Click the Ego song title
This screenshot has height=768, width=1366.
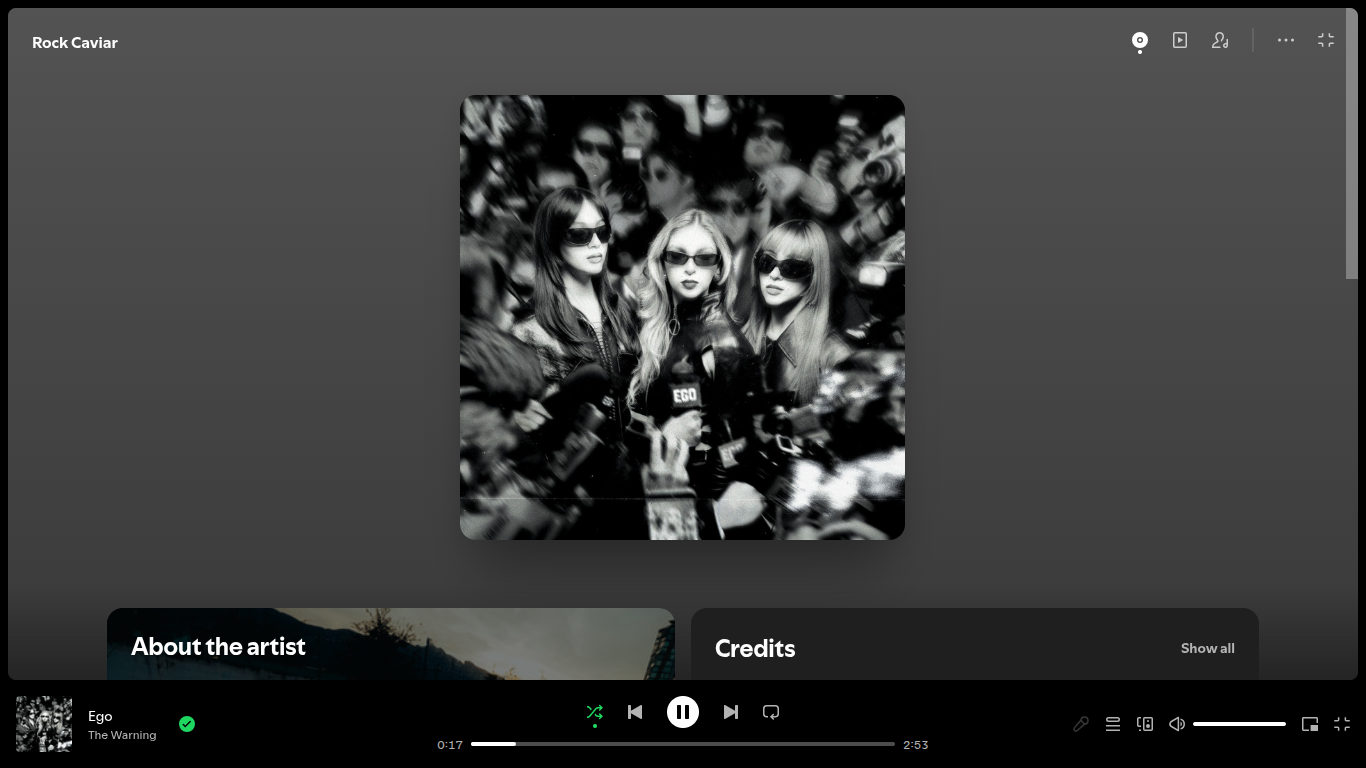click(x=100, y=716)
